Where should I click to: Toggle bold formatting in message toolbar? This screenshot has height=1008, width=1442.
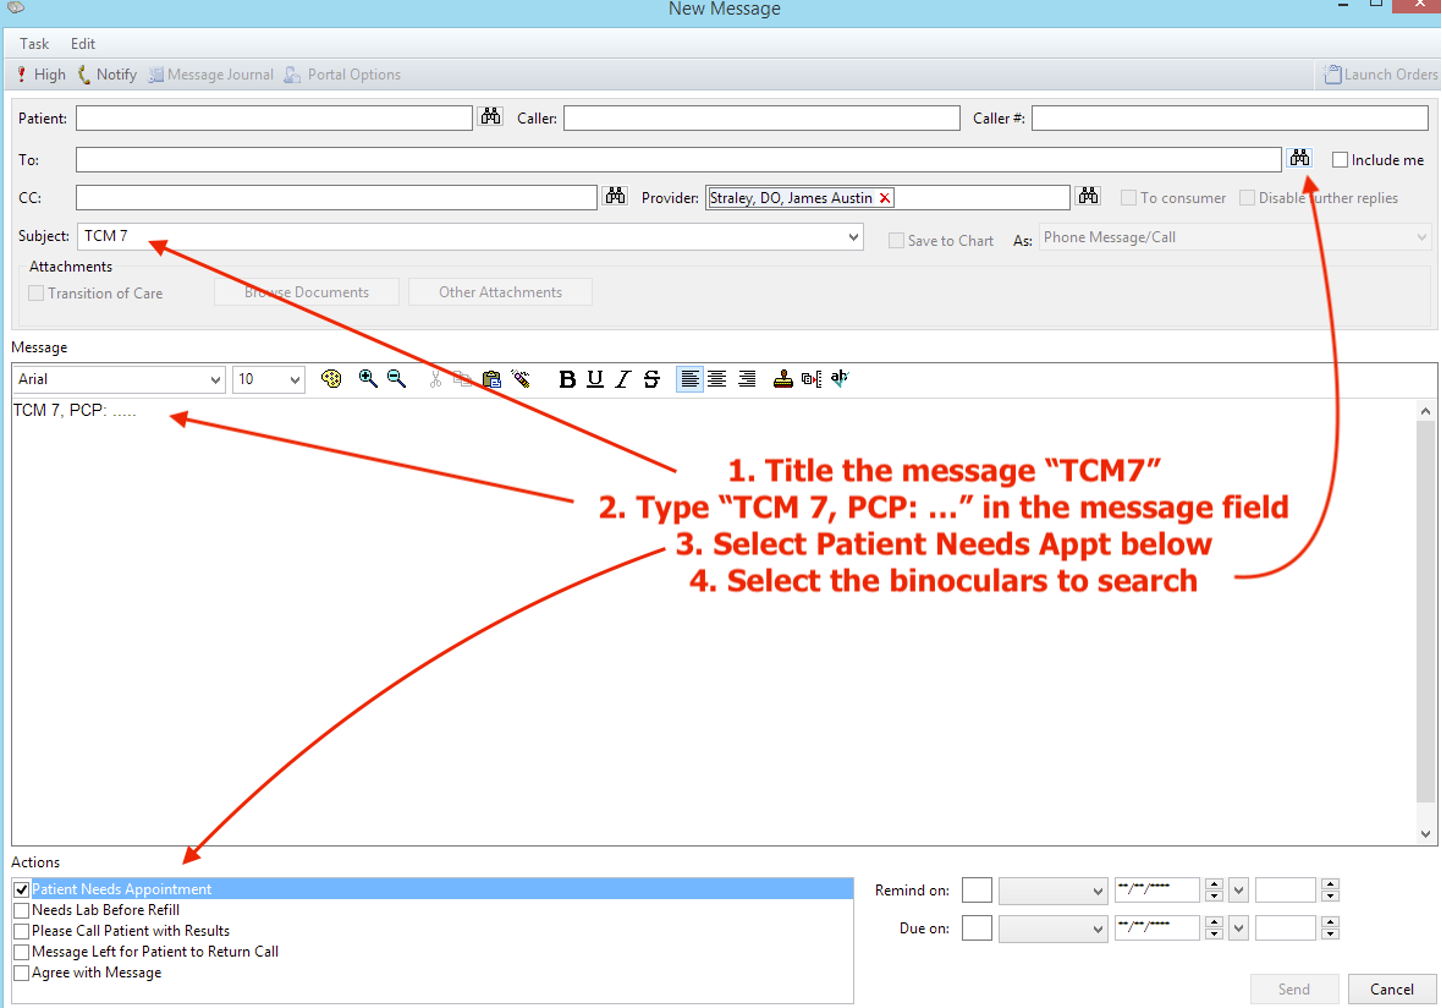[567, 379]
